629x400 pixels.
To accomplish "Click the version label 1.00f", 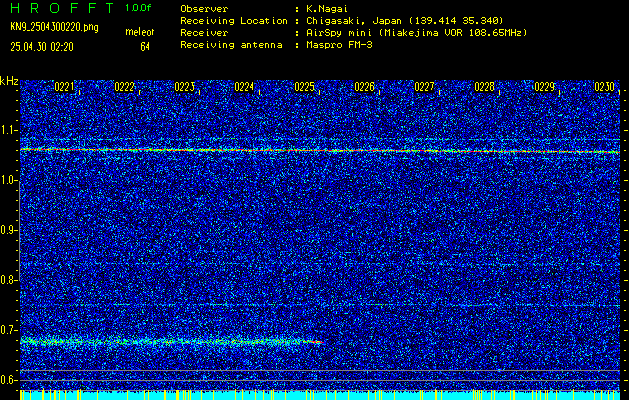I will (138, 8).
